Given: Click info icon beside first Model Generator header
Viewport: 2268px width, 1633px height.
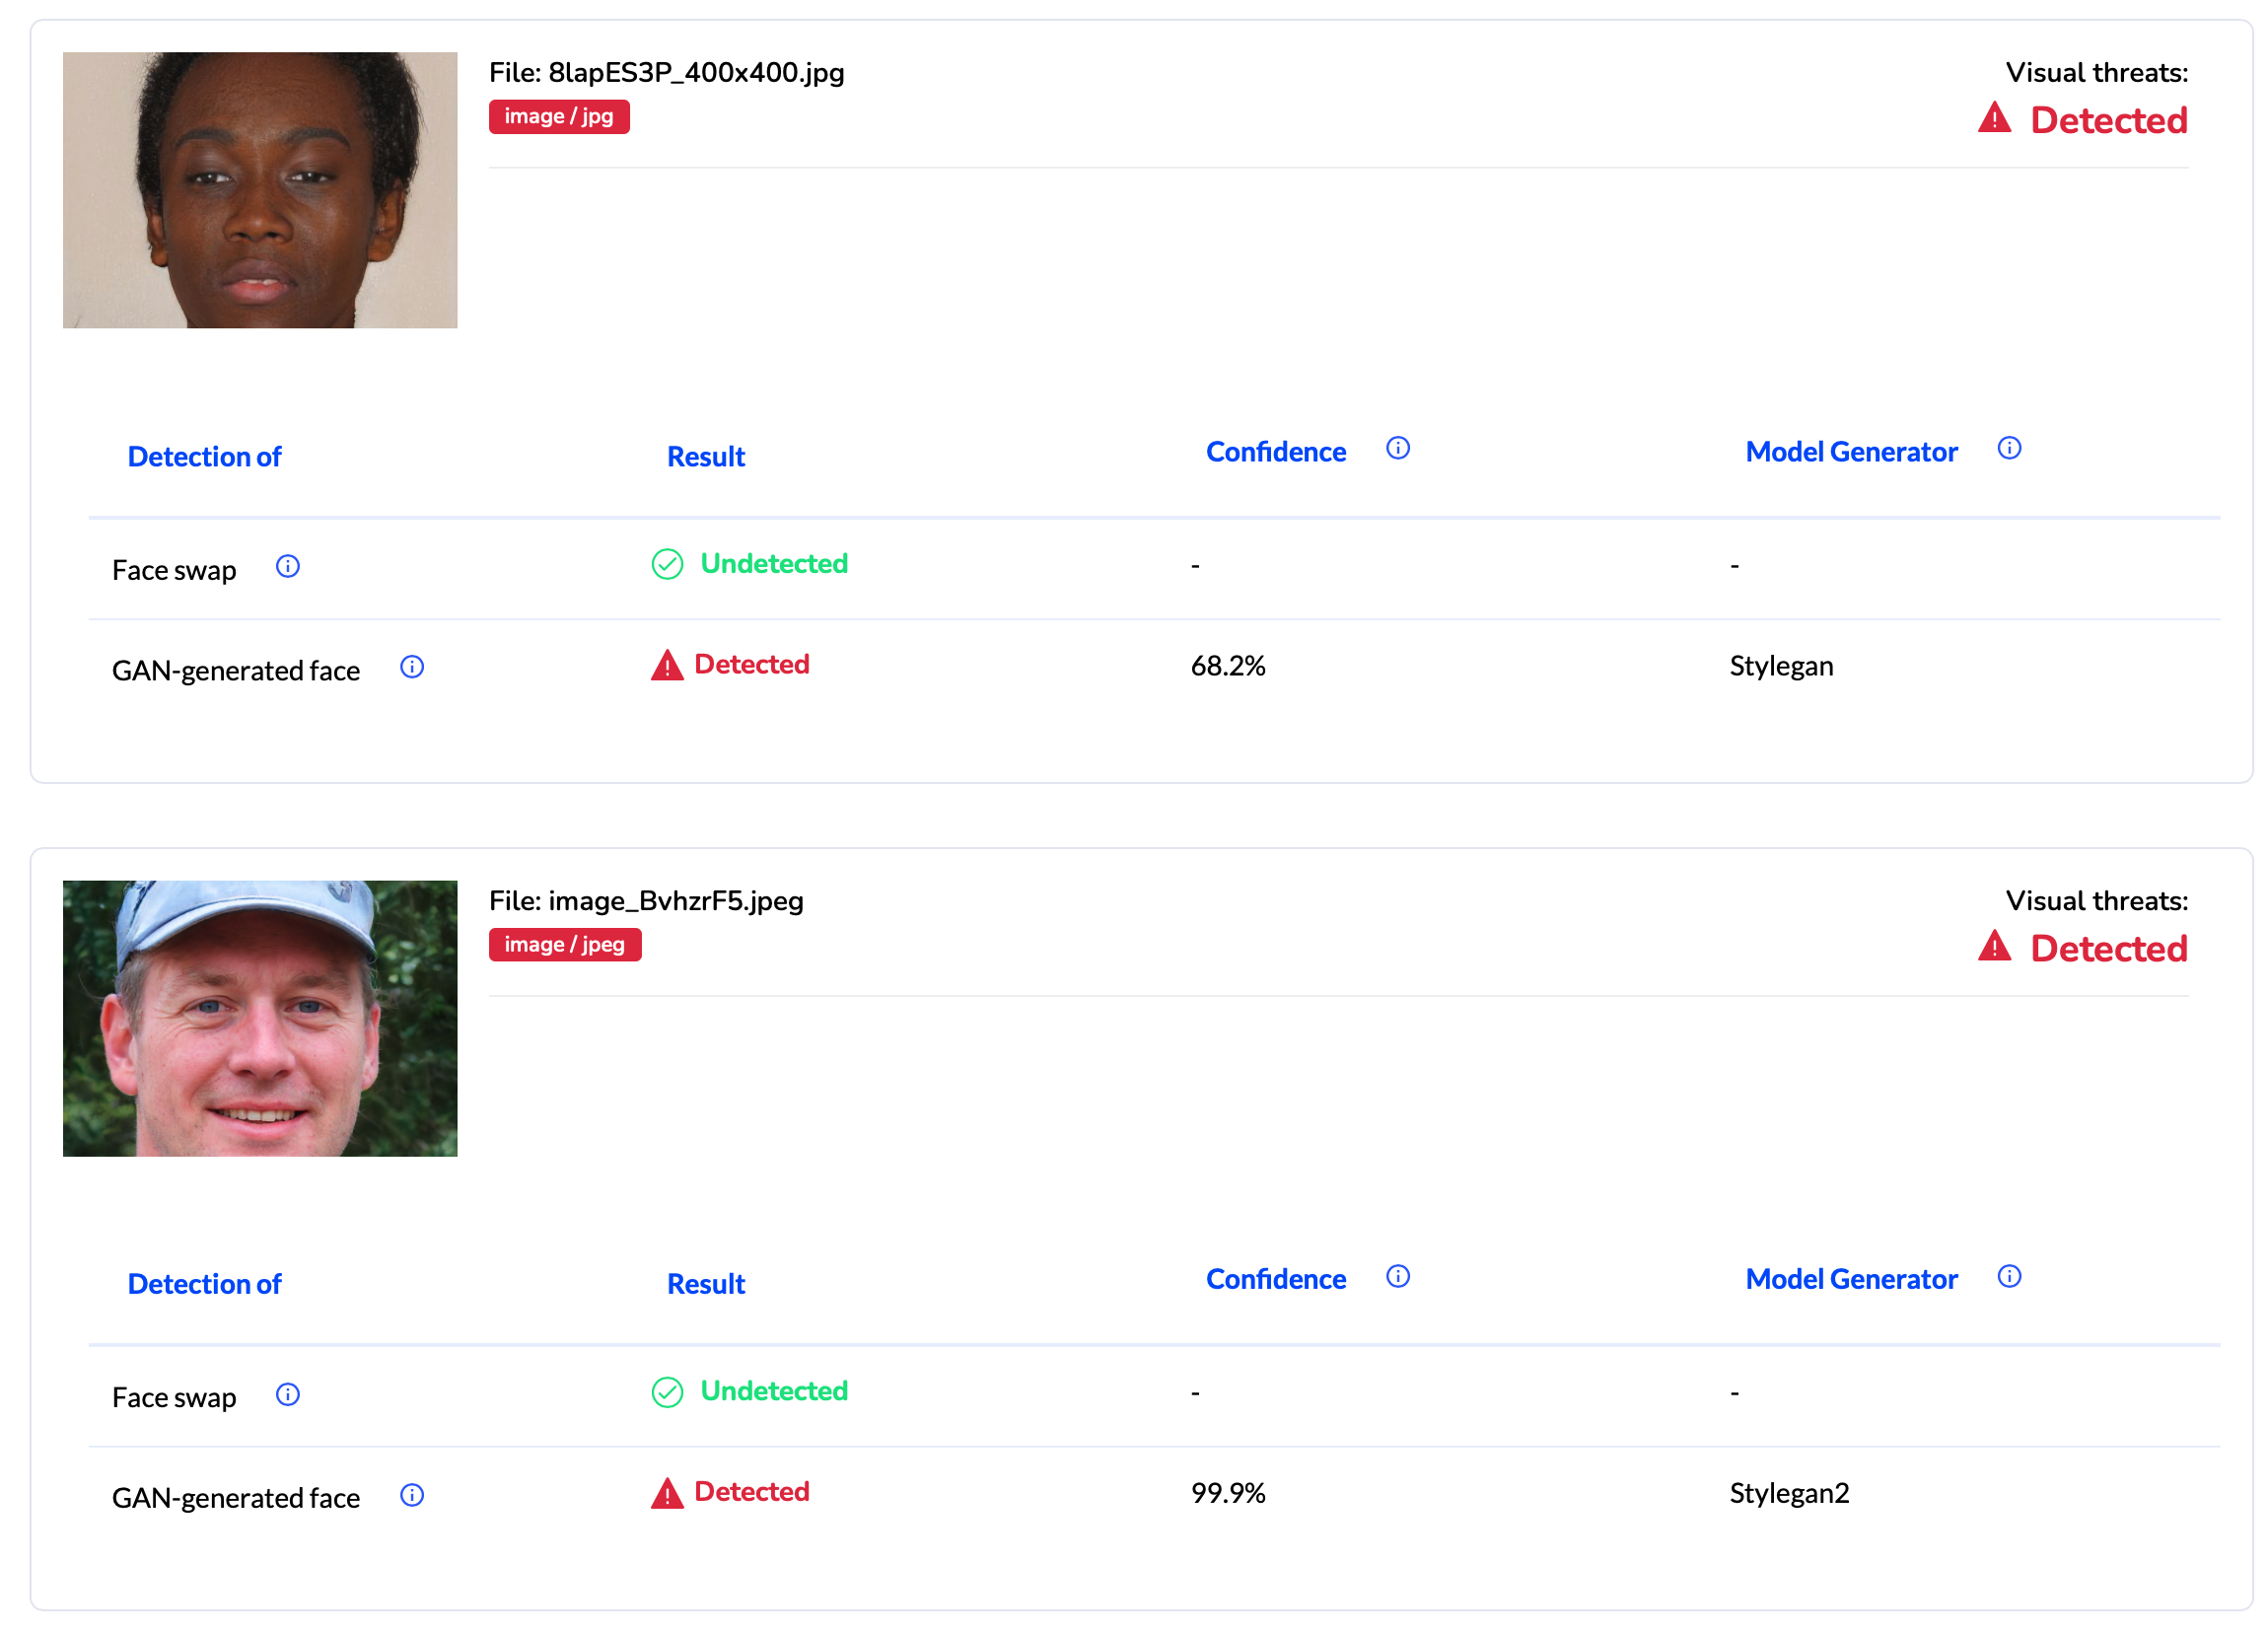Looking at the screenshot, I should point(2009,448).
